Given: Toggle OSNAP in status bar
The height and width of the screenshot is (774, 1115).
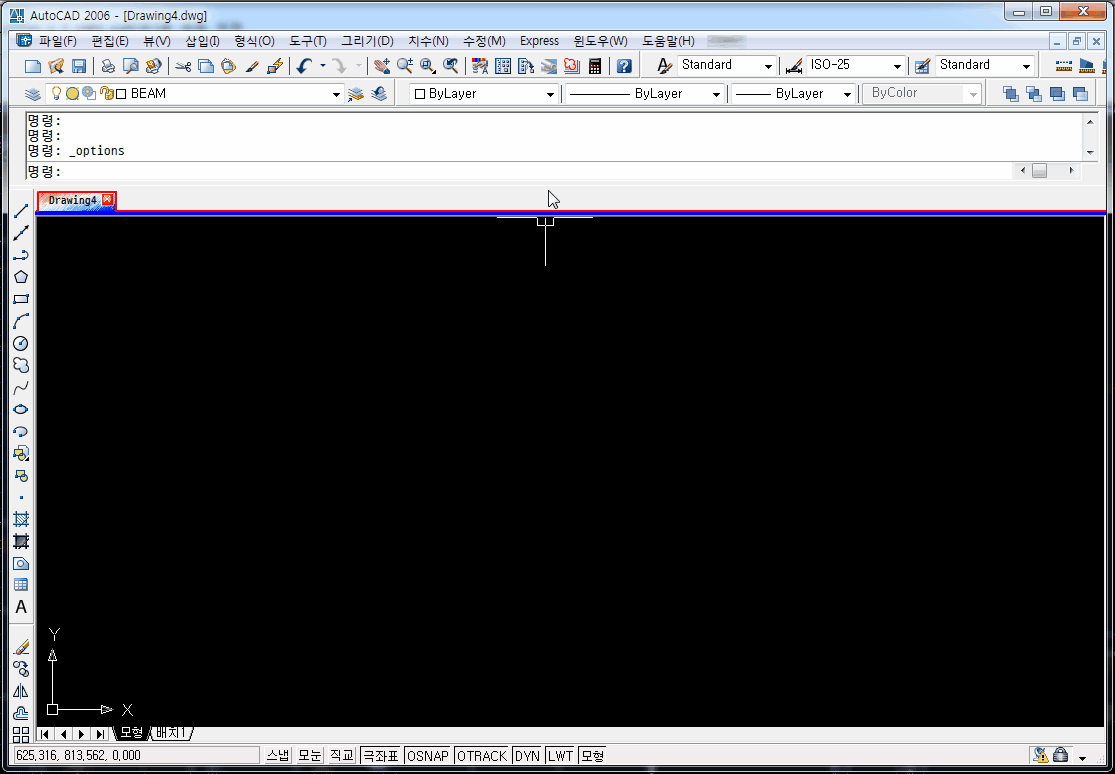Looking at the screenshot, I should pyautogui.click(x=428, y=756).
